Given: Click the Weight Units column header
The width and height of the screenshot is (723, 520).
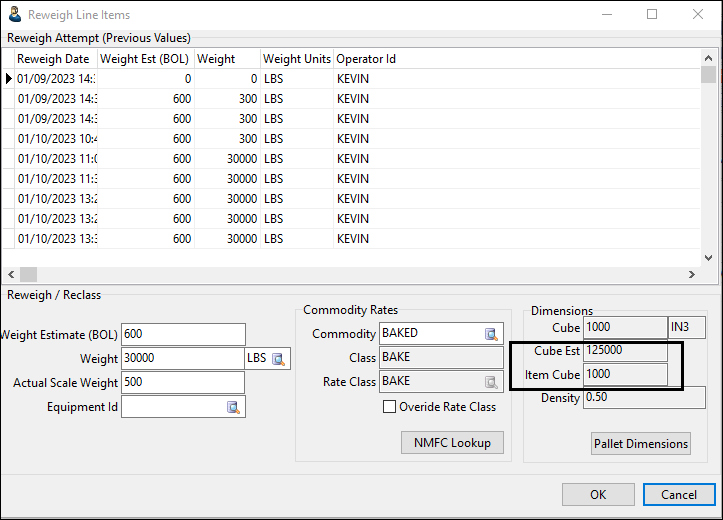Looking at the screenshot, I should click(x=297, y=59).
